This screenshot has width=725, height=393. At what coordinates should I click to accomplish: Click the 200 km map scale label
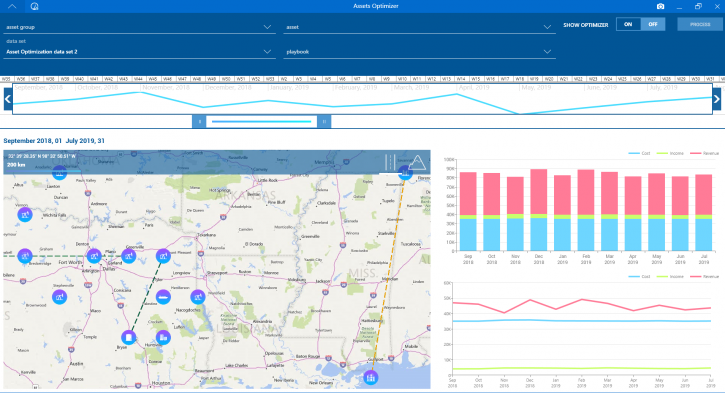[x=16, y=165]
